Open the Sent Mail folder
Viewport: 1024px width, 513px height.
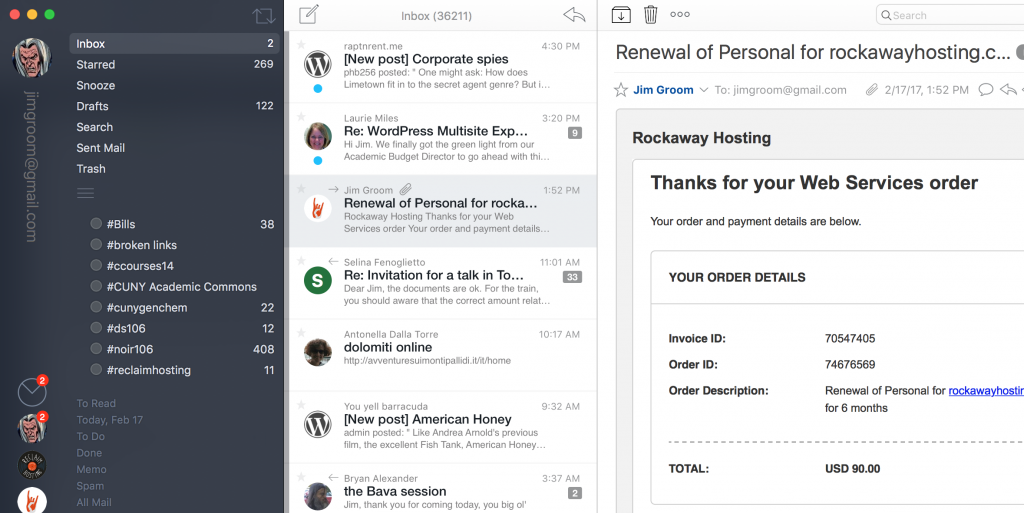(174, 148)
